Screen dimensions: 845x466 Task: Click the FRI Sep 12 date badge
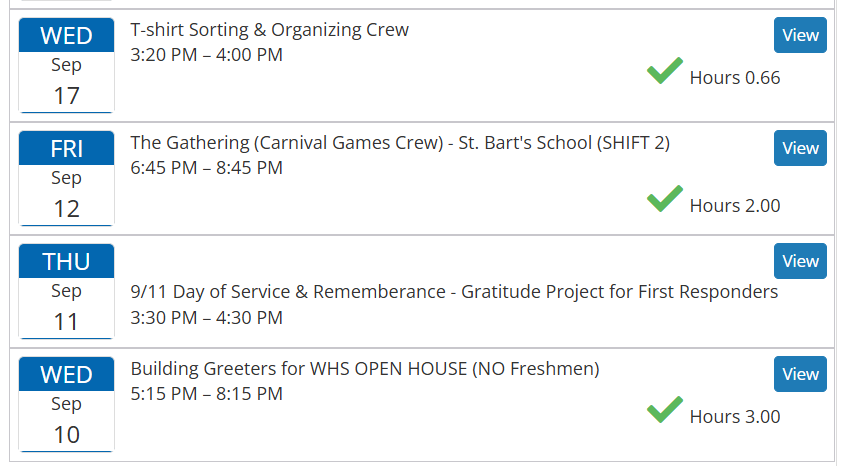tap(67, 179)
